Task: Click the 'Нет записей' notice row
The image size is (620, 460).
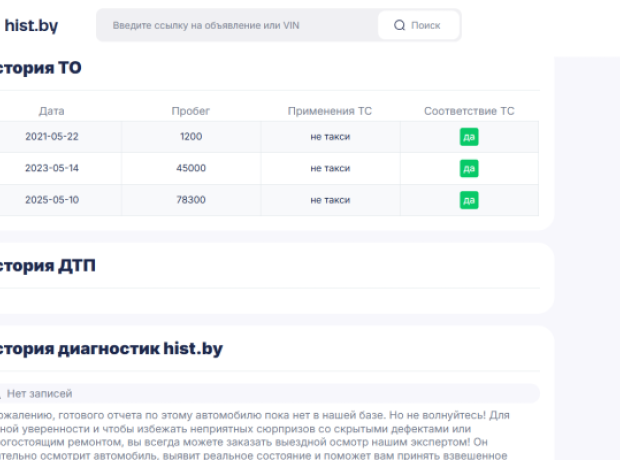Action: click(40, 394)
